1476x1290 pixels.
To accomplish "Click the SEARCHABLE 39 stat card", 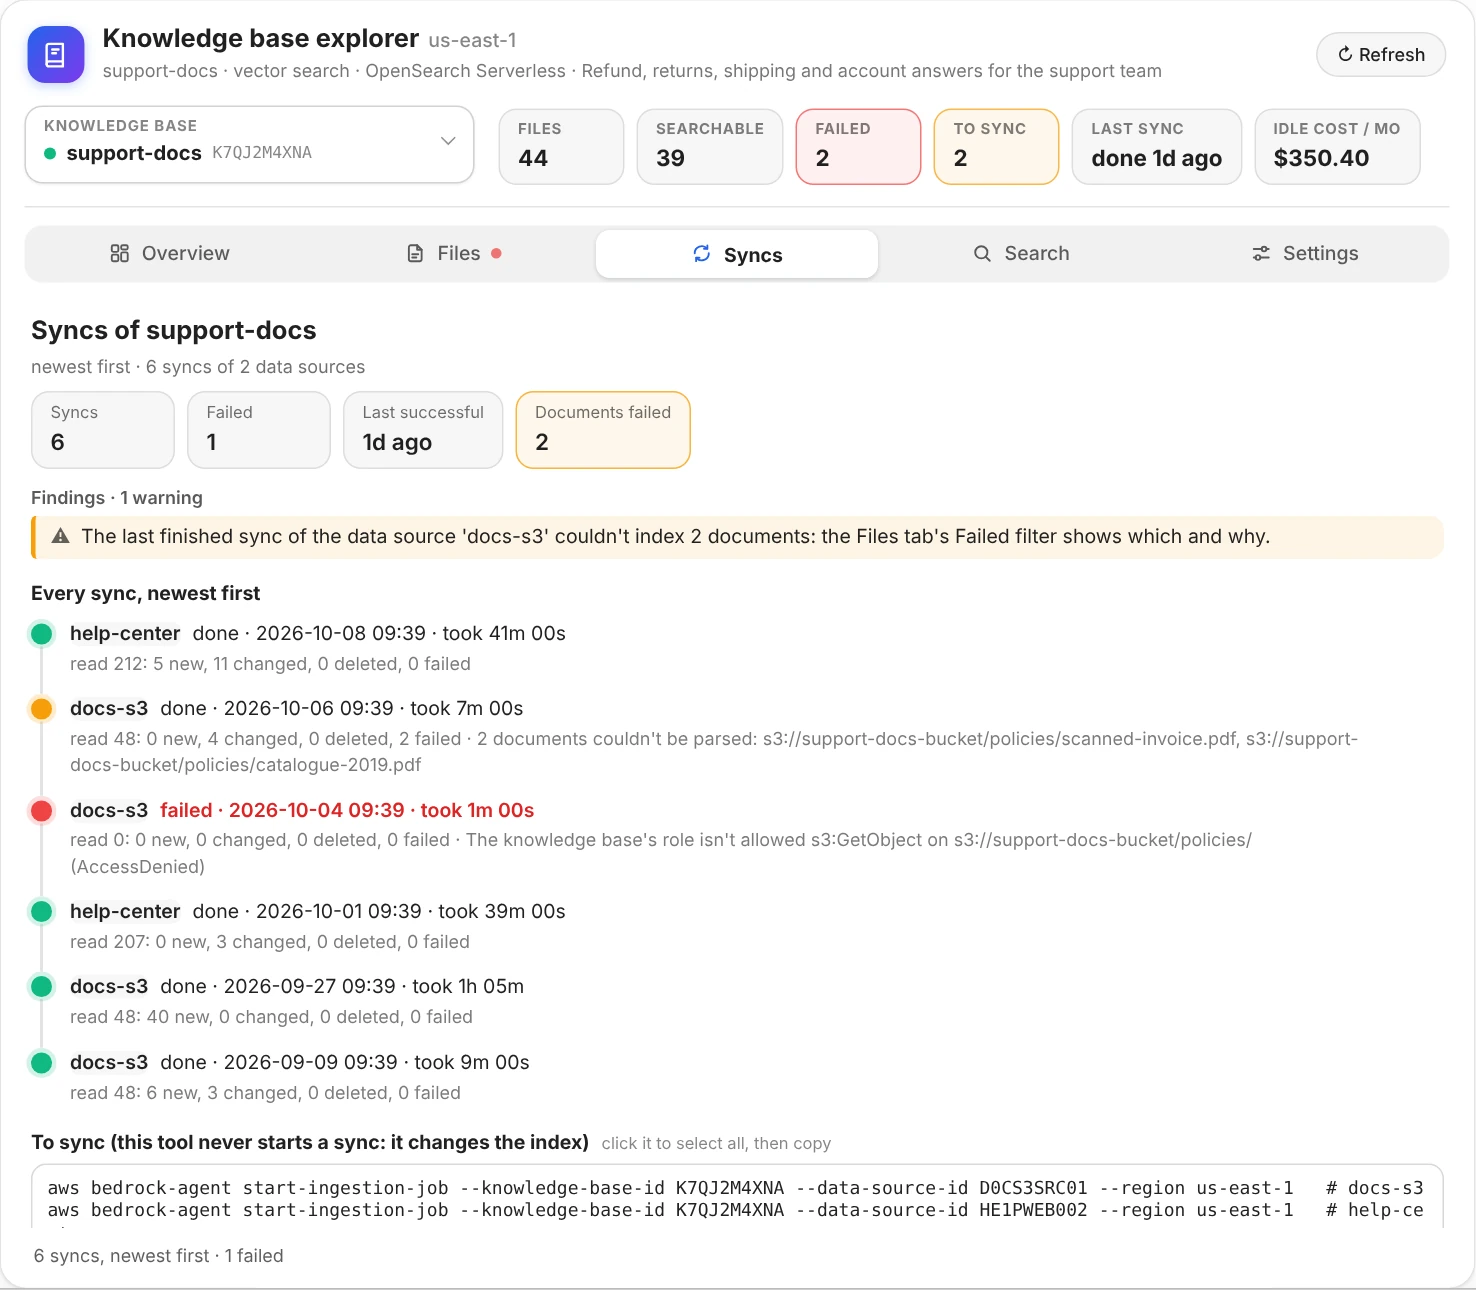I will (710, 146).
